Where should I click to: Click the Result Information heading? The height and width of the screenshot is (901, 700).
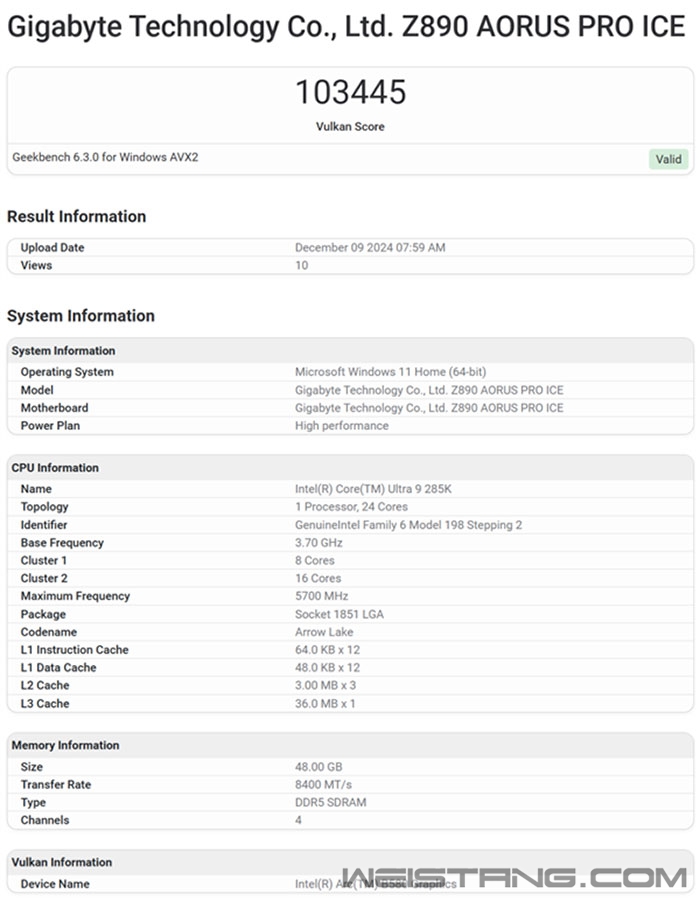pyautogui.click(x=76, y=216)
